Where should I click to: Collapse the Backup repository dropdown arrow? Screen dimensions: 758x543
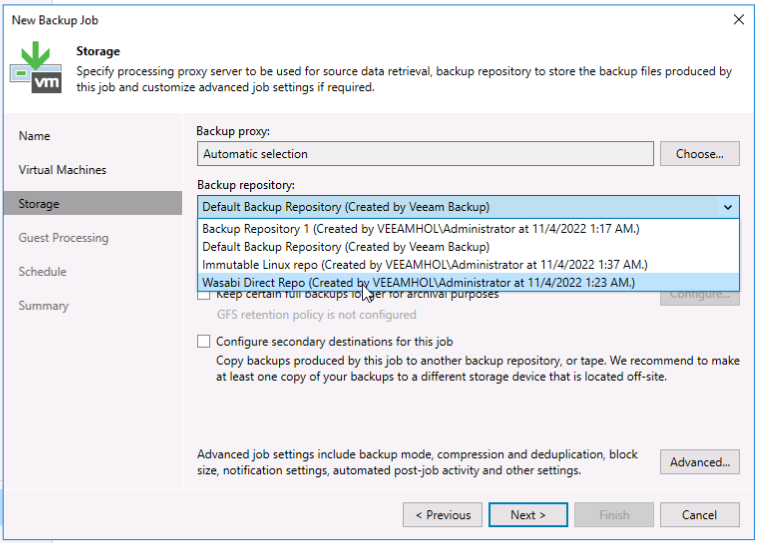click(728, 207)
